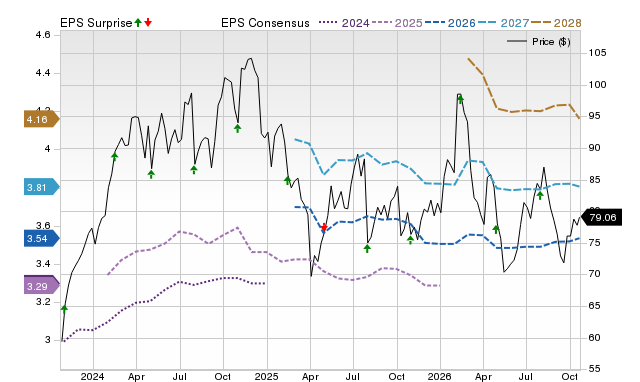The width and height of the screenshot is (640, 382).
Task: Click the EPS Surprise legend title
Action: [x=96, y=23]
